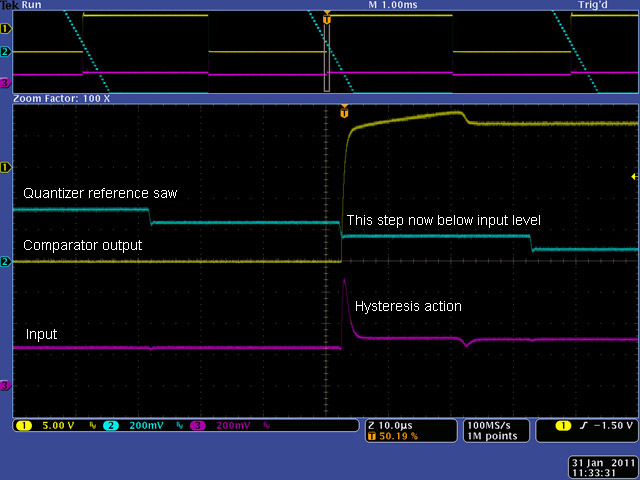Click the trigger level arrow on right edge
This screenshot has height=480, width=640.
point(634,177)
